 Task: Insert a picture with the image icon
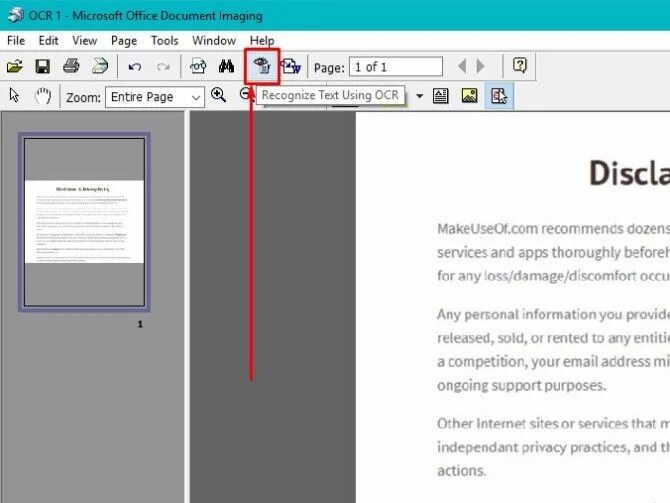point(470,95)
